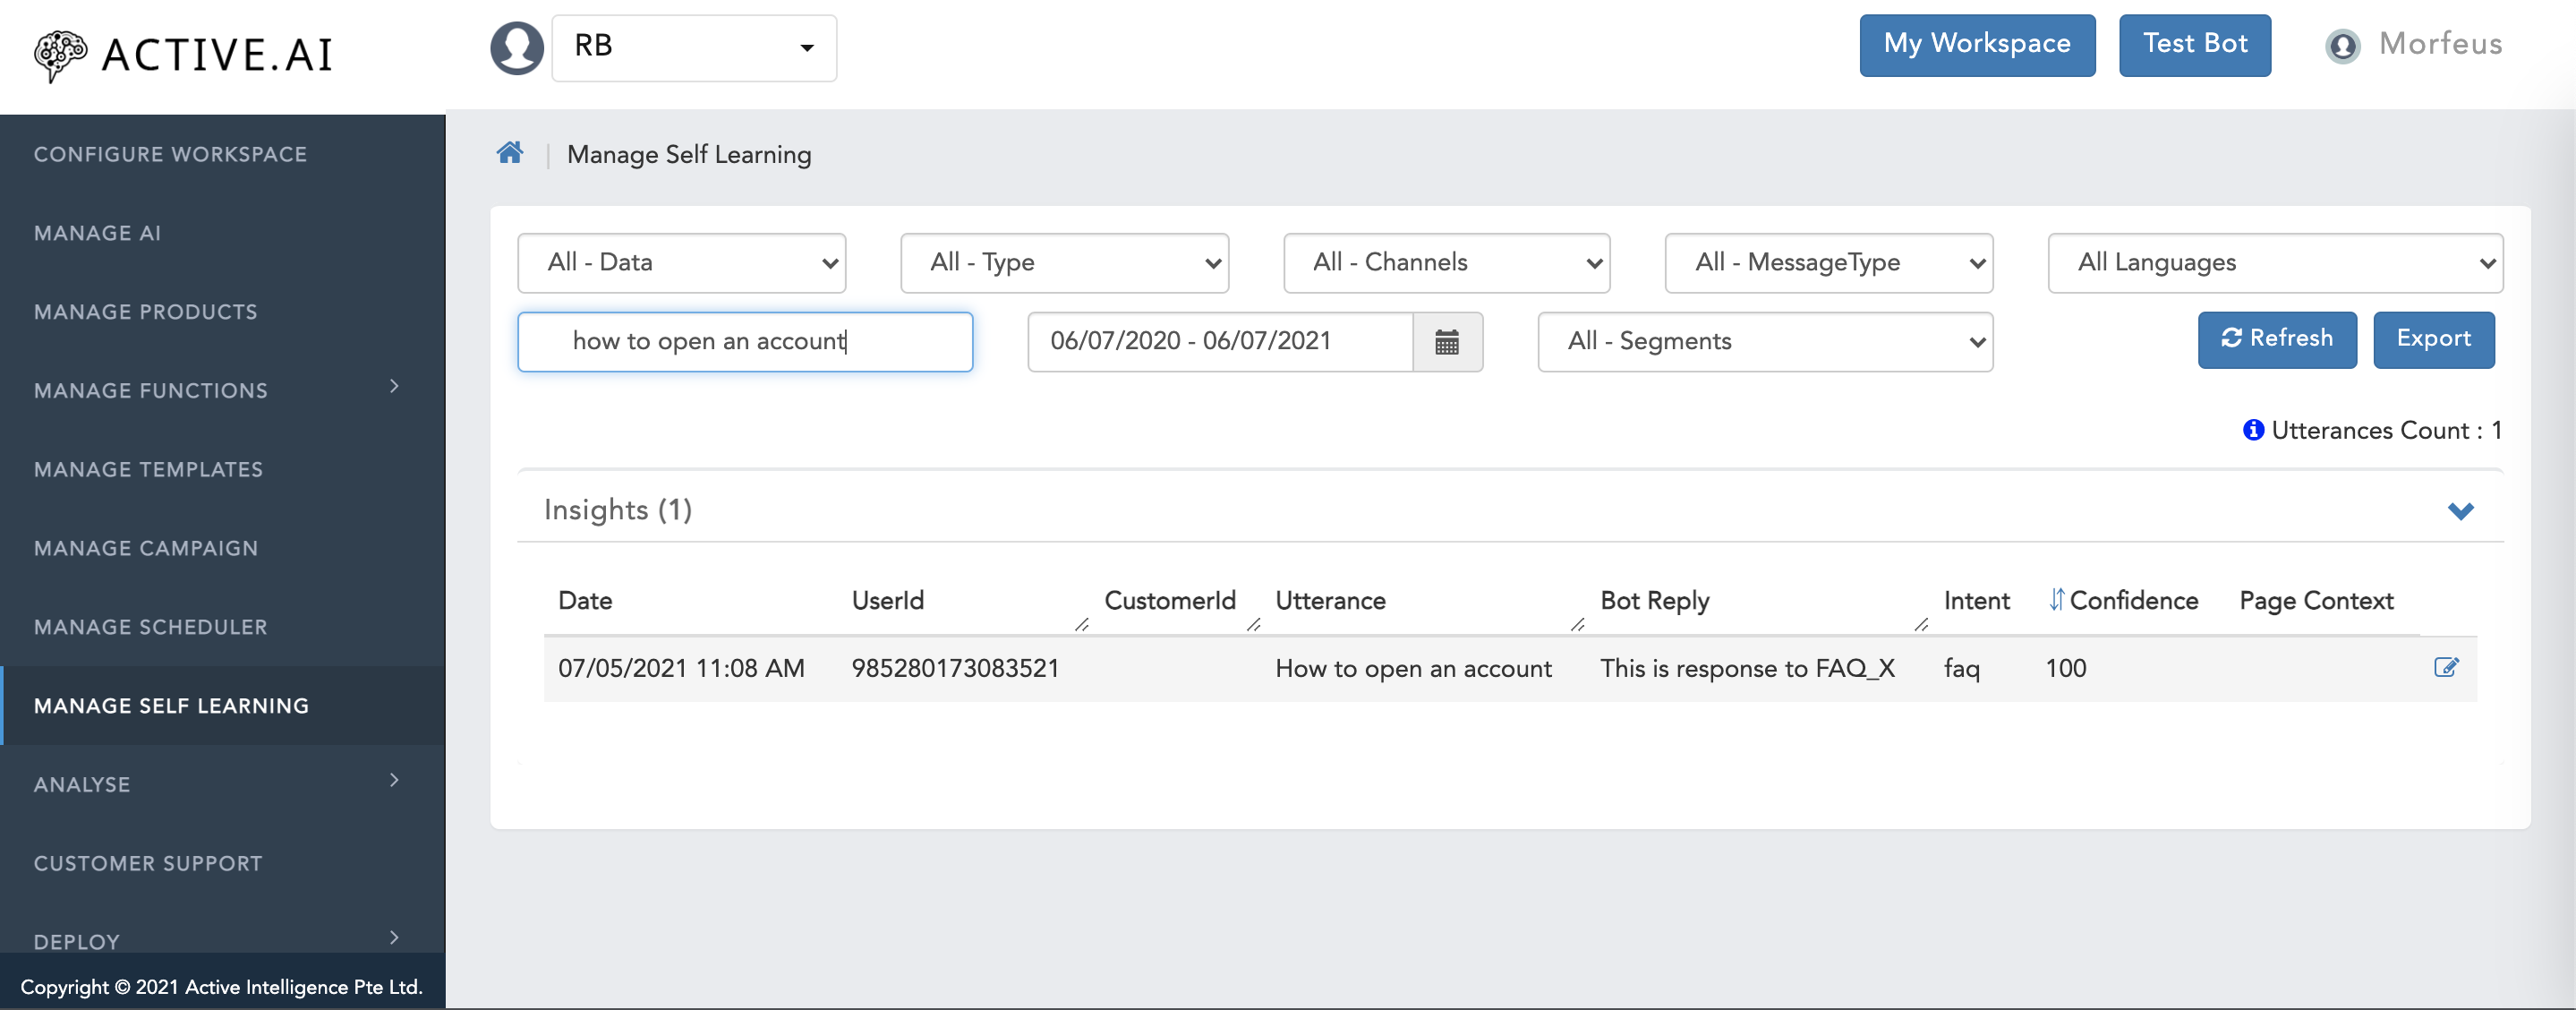2576x1010 pixels.
Task: Refresh the utterances list
Action: coord(2277,340)
